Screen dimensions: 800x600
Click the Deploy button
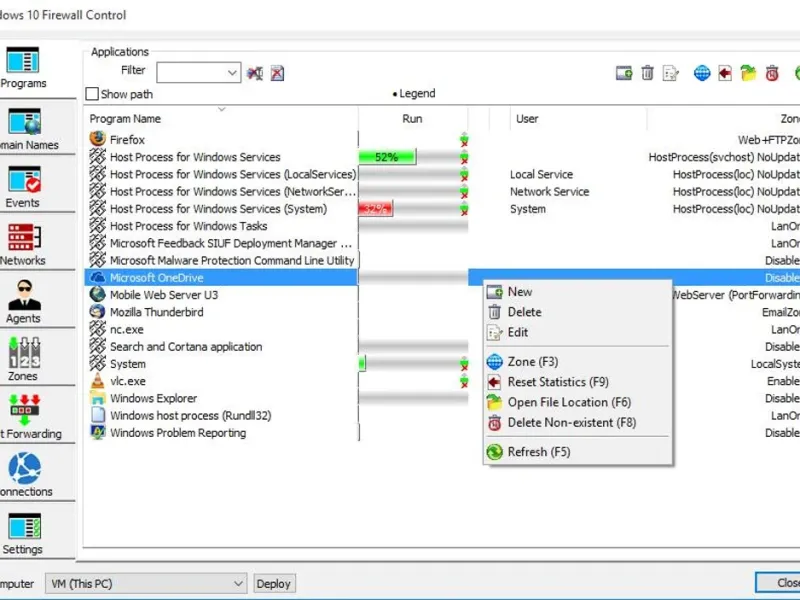pos(273,583)
